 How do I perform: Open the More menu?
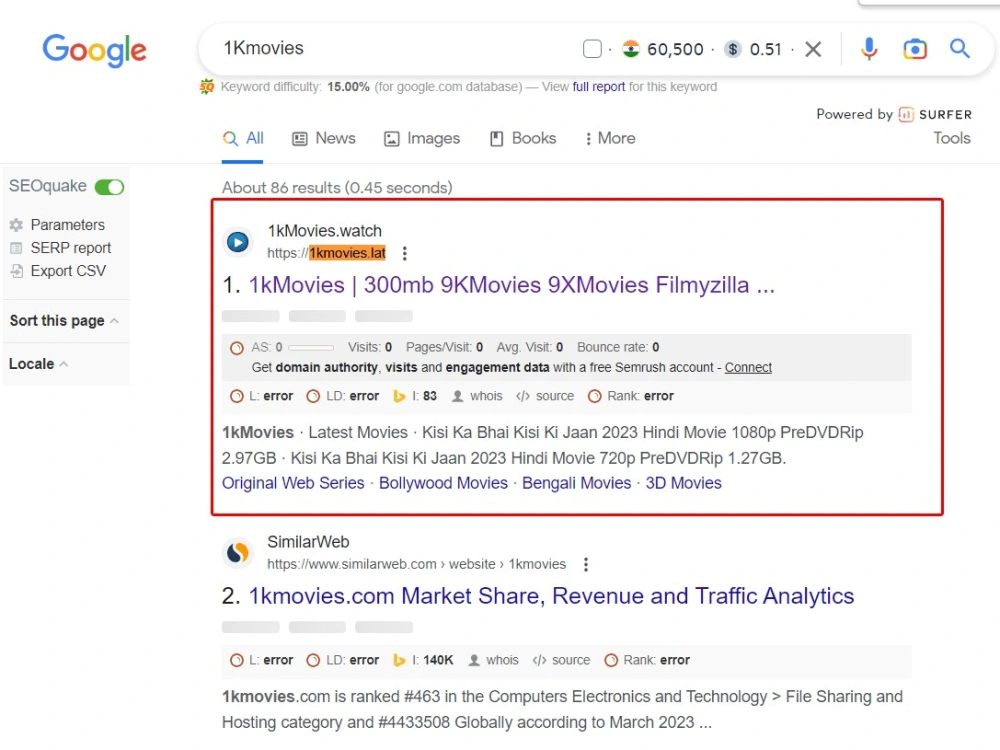point(610,138)
